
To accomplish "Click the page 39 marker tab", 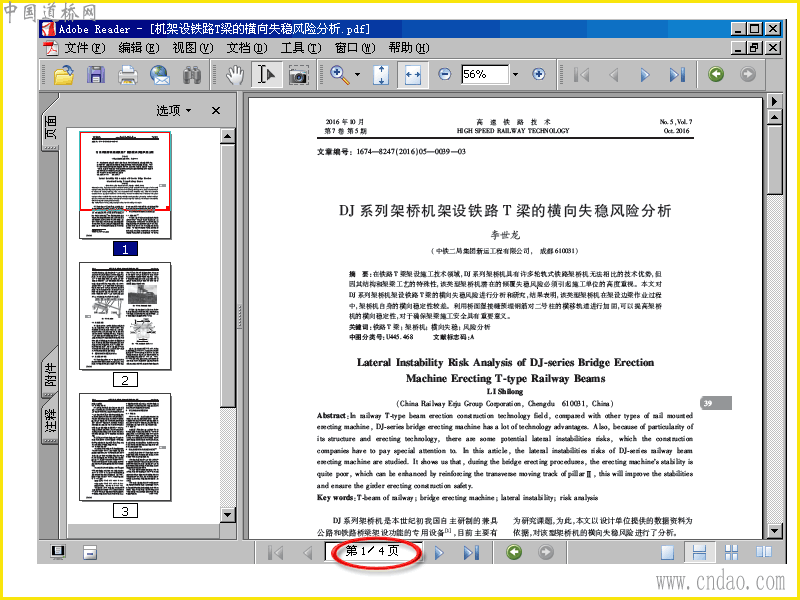I will pyautogui.click(x=715, y=403).
